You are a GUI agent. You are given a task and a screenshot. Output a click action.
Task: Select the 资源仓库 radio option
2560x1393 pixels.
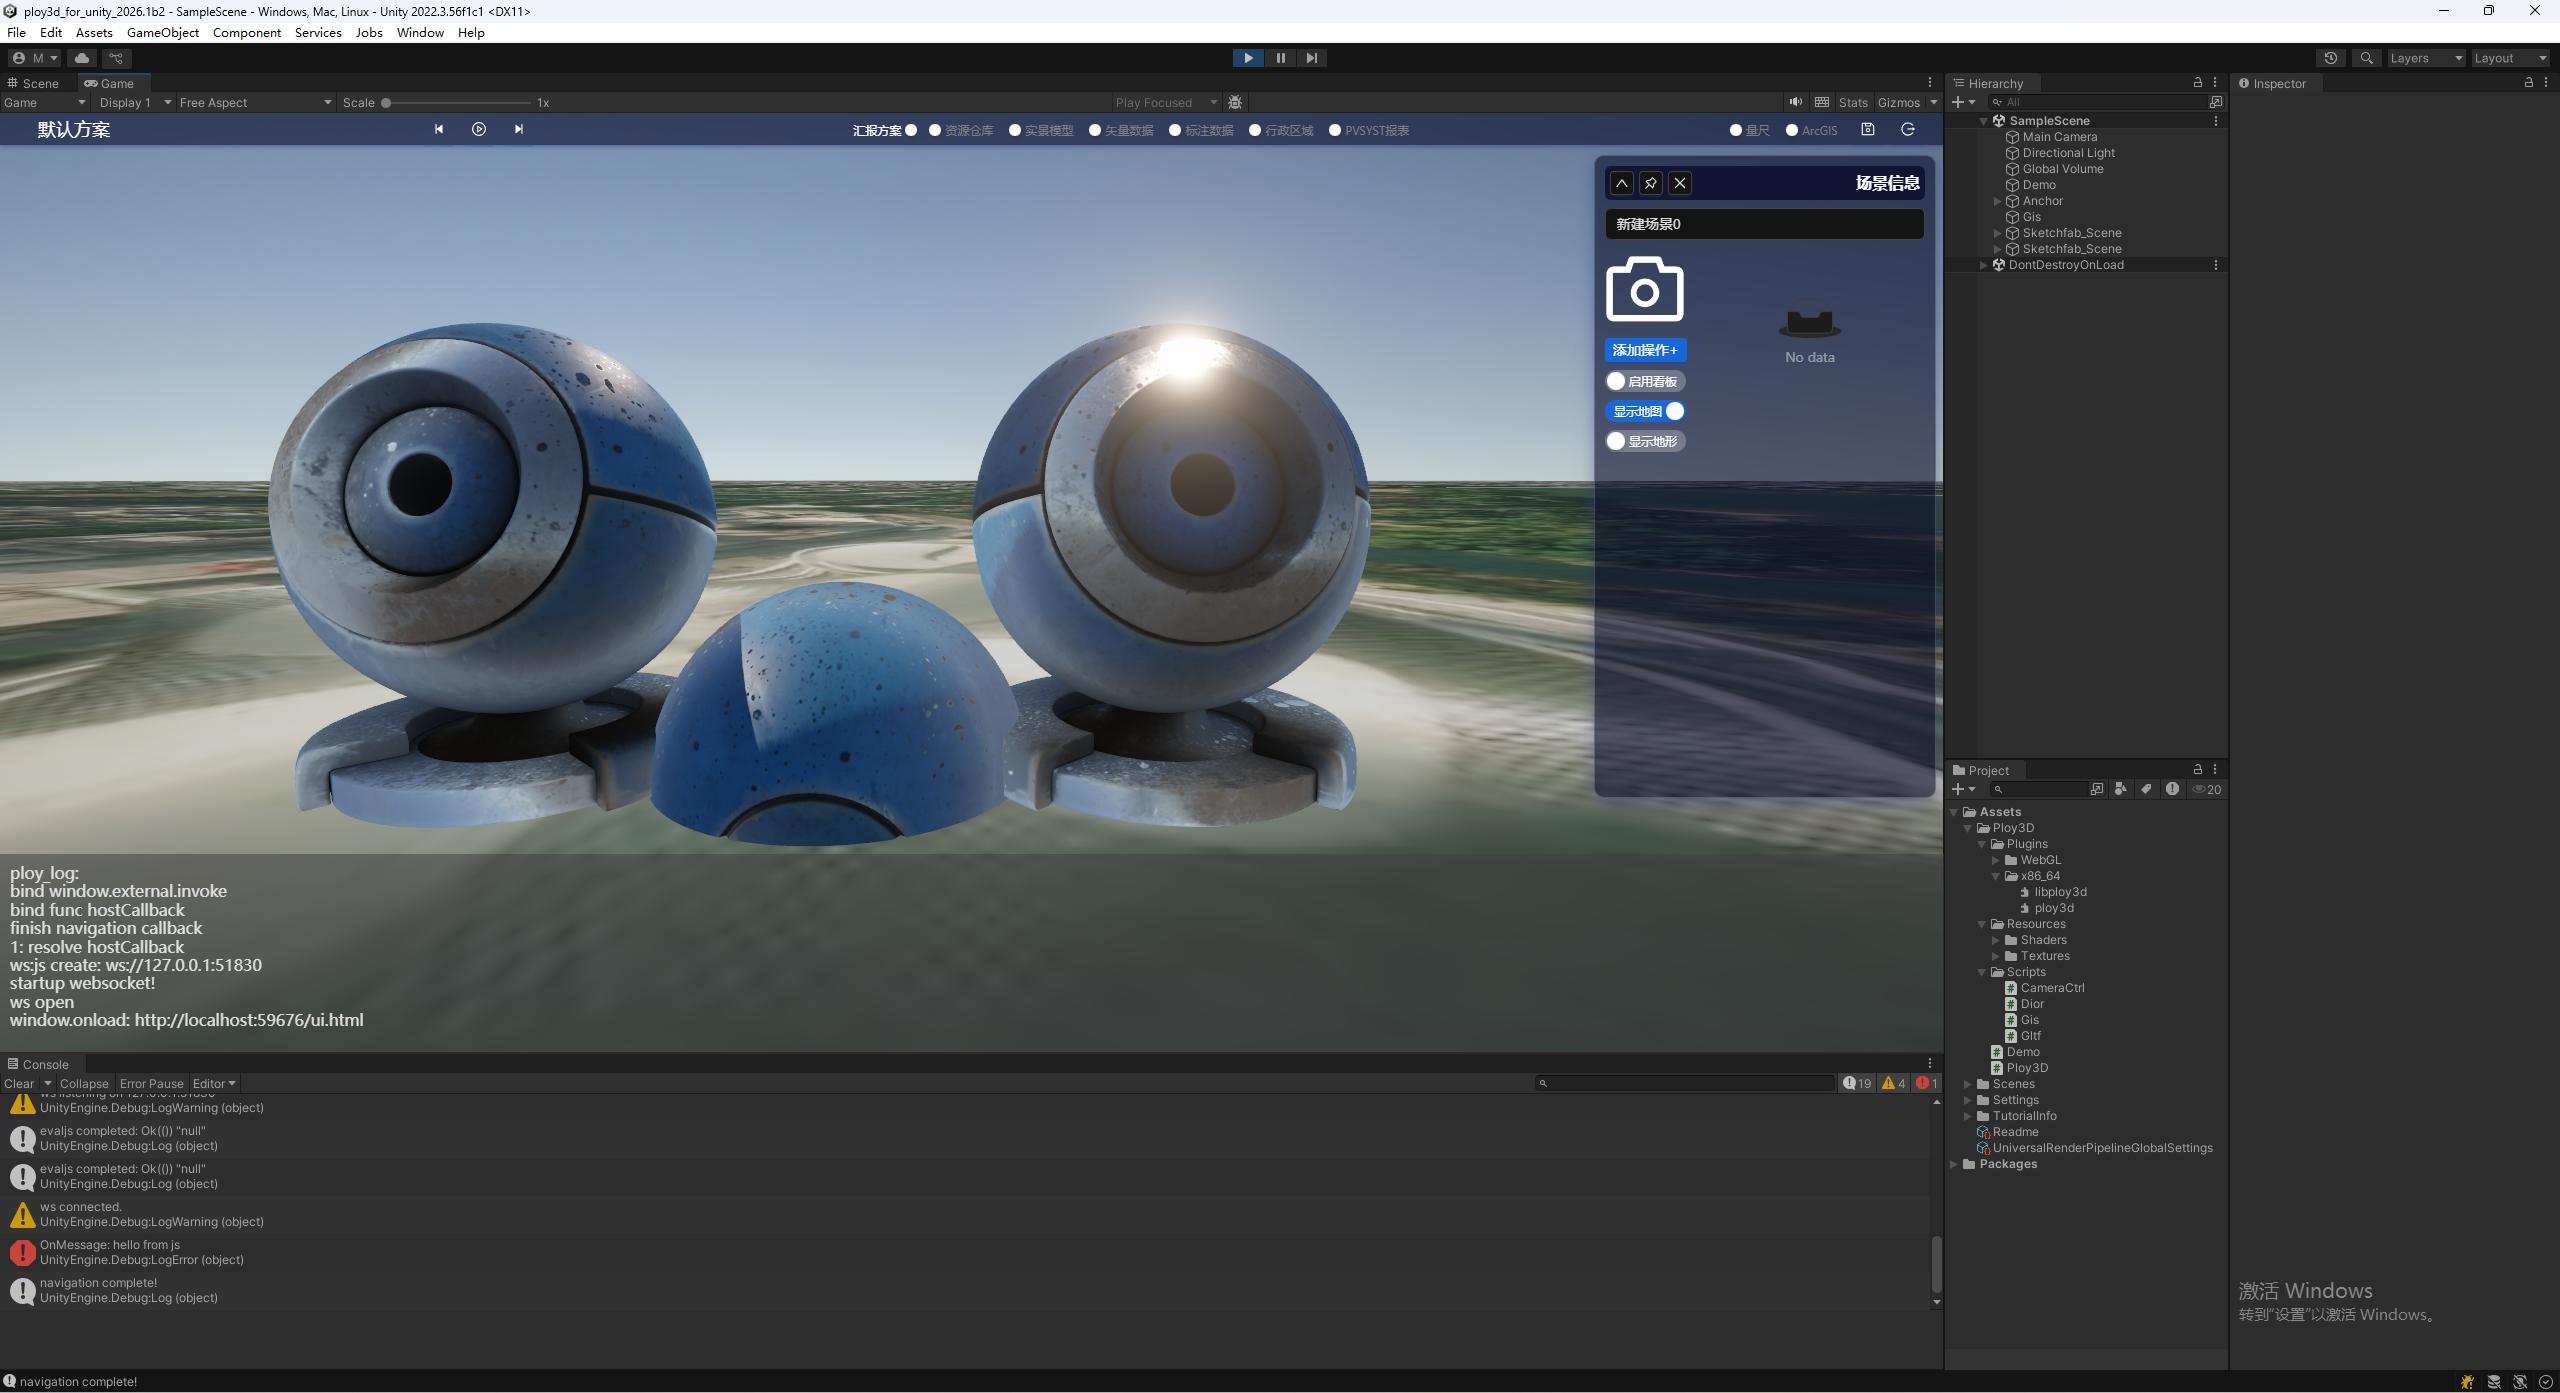pos(936,130)
